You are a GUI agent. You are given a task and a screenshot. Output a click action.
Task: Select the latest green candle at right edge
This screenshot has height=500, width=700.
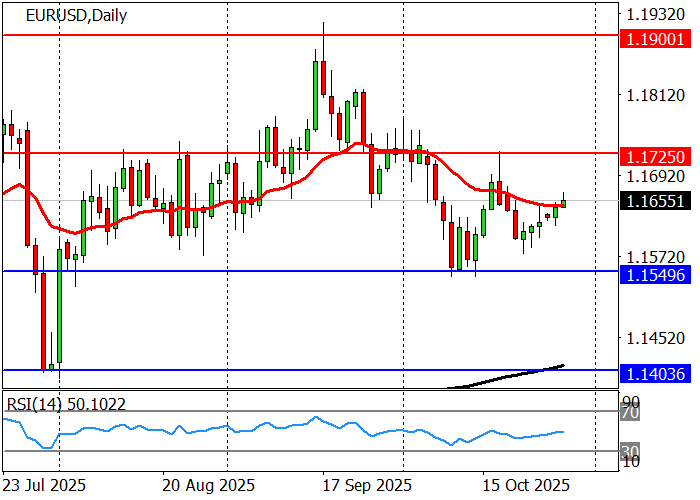564,203
